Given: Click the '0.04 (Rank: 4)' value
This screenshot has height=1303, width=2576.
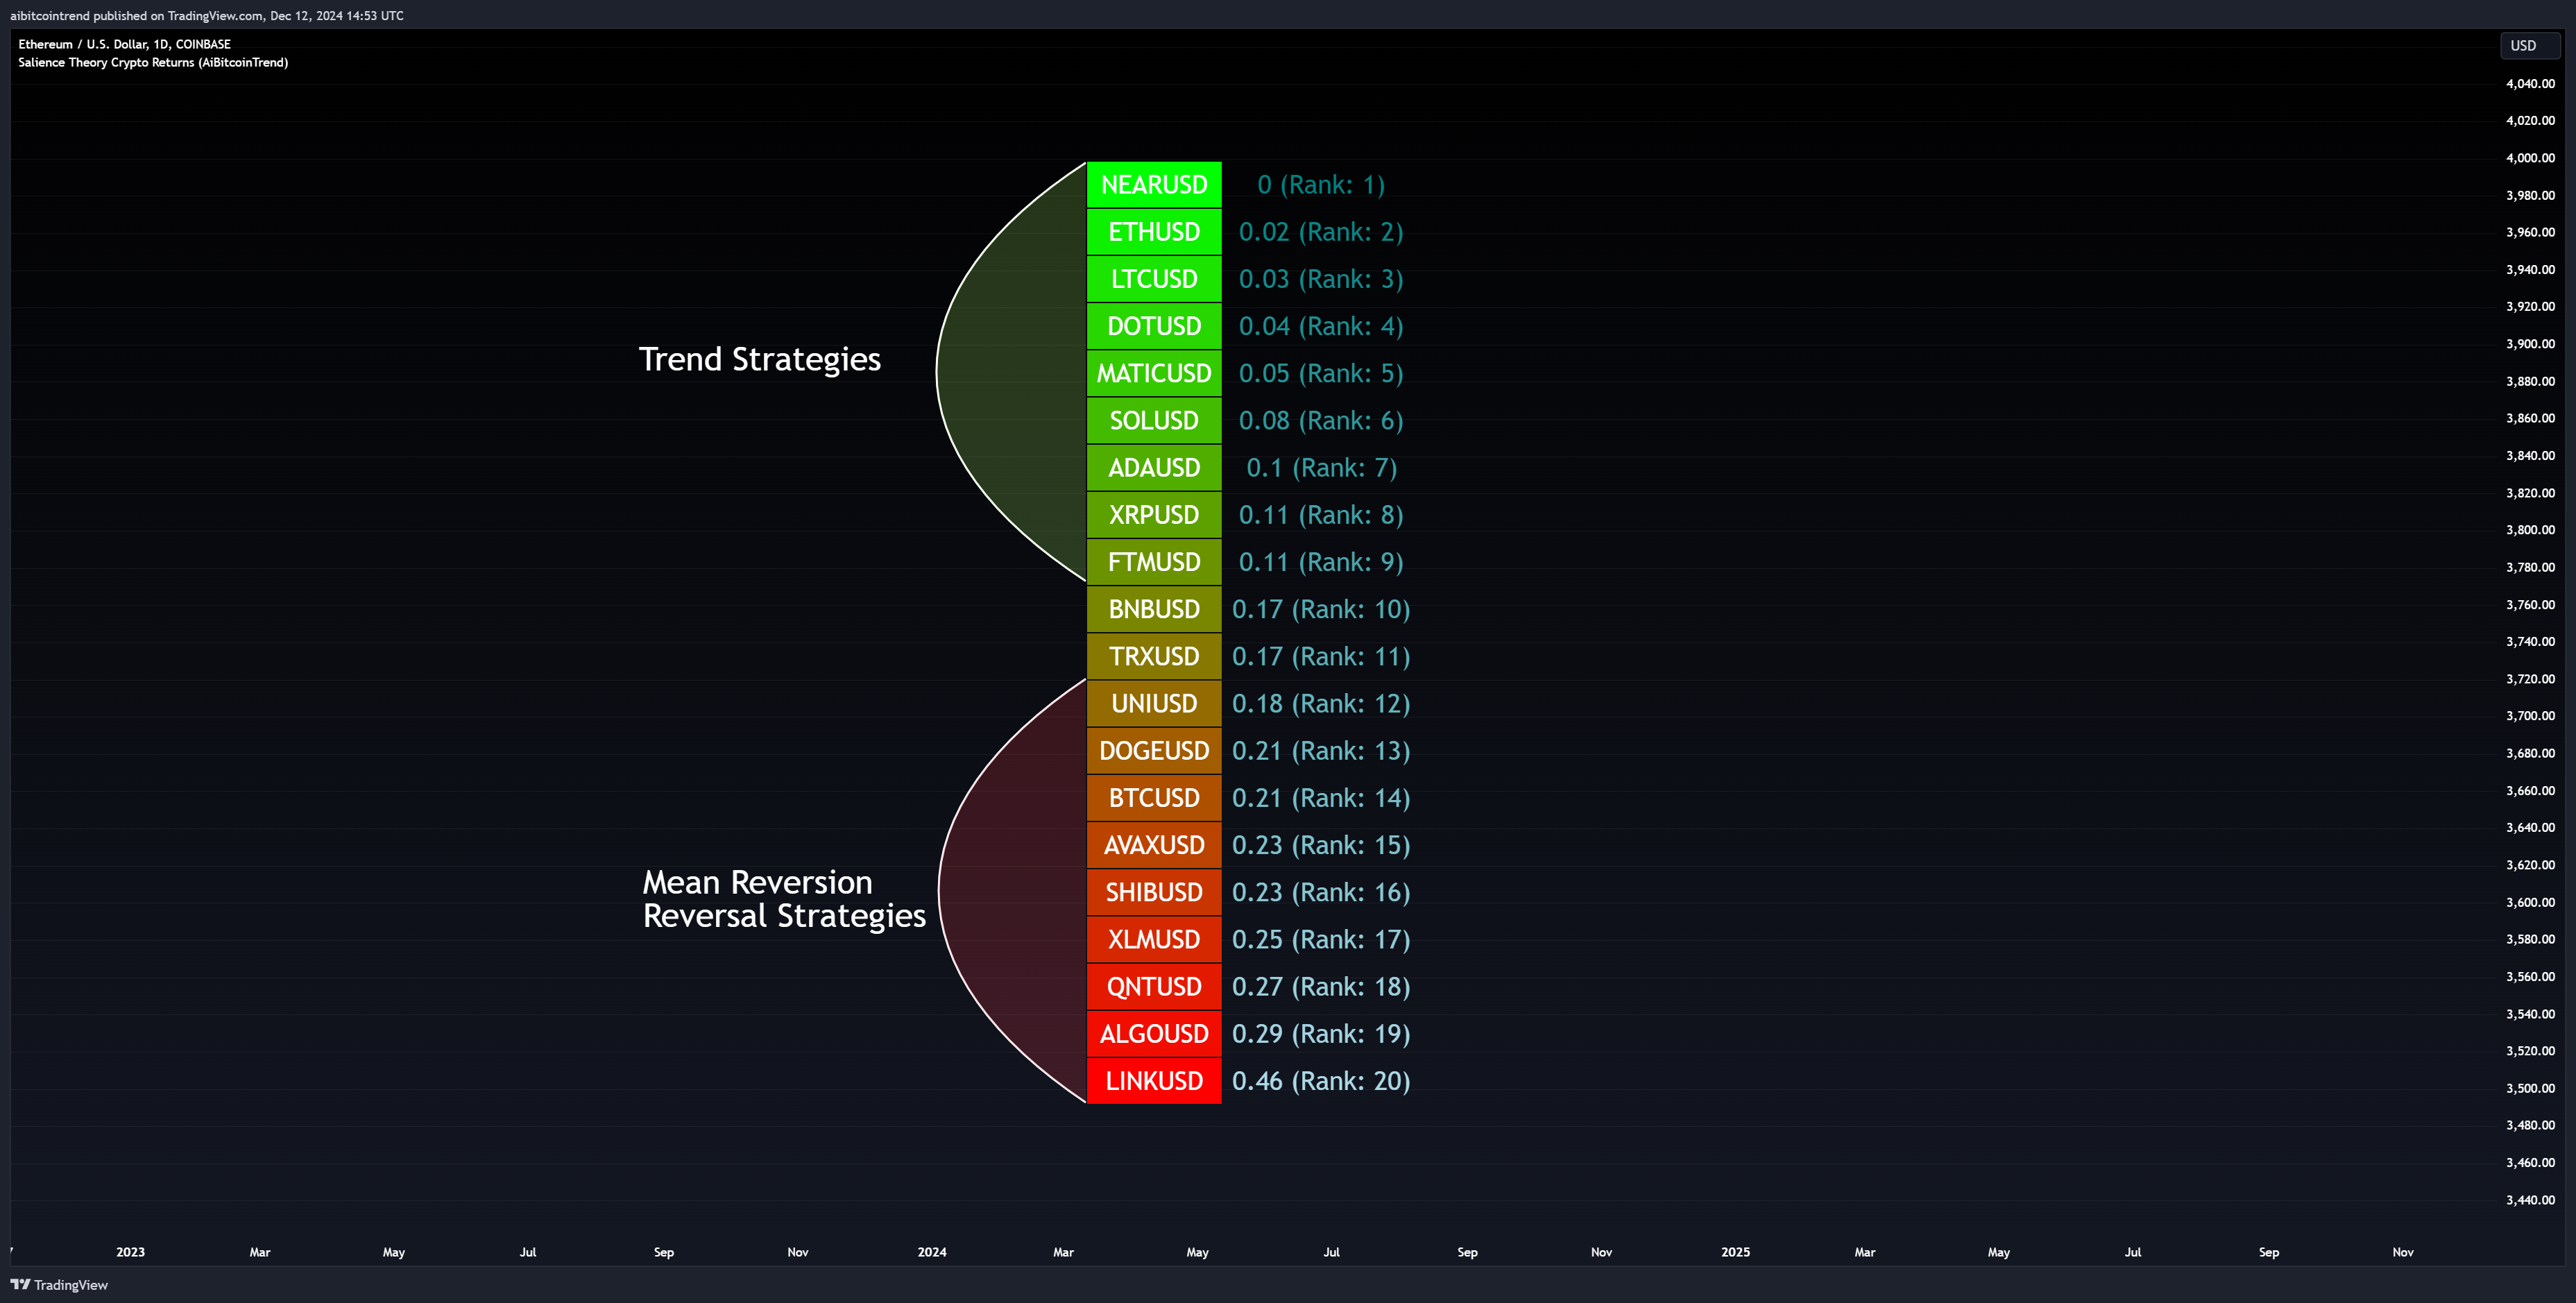Looking at the screenshot, I should point(1321,326).
